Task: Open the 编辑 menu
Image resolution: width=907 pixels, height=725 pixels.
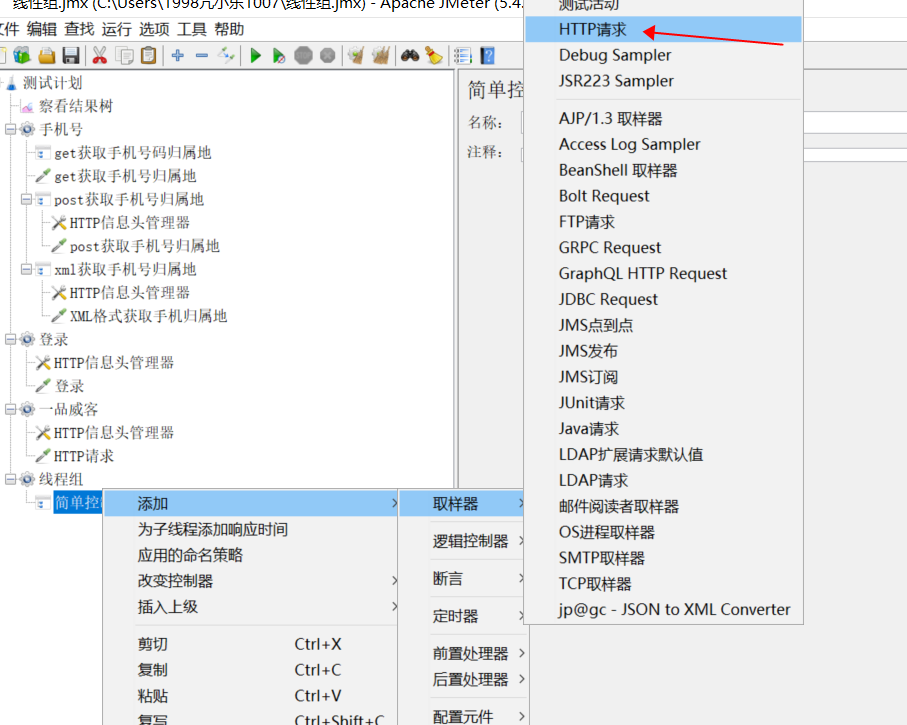Action: click(x=42, y=29)
